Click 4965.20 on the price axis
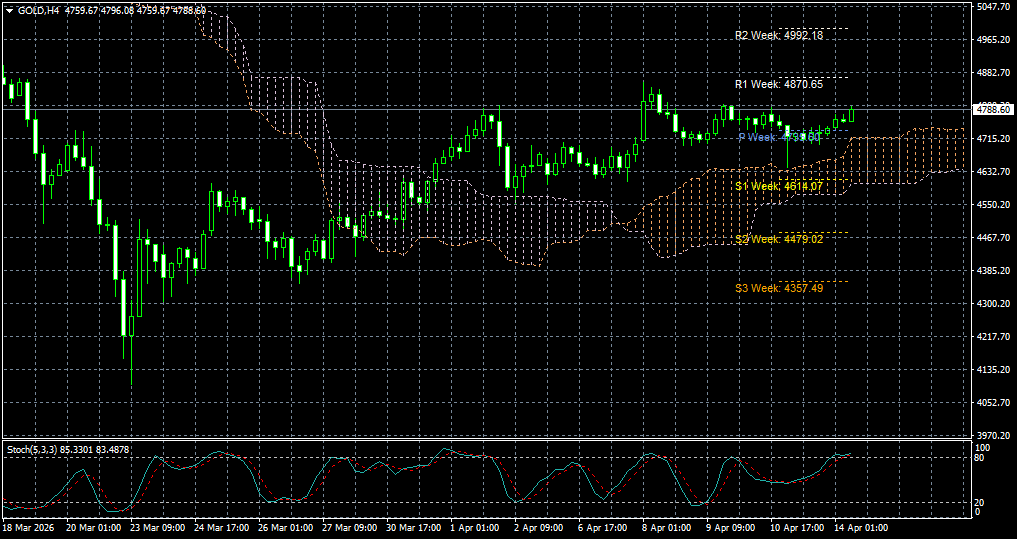The image size is (1017, 539). coord(994,40)
